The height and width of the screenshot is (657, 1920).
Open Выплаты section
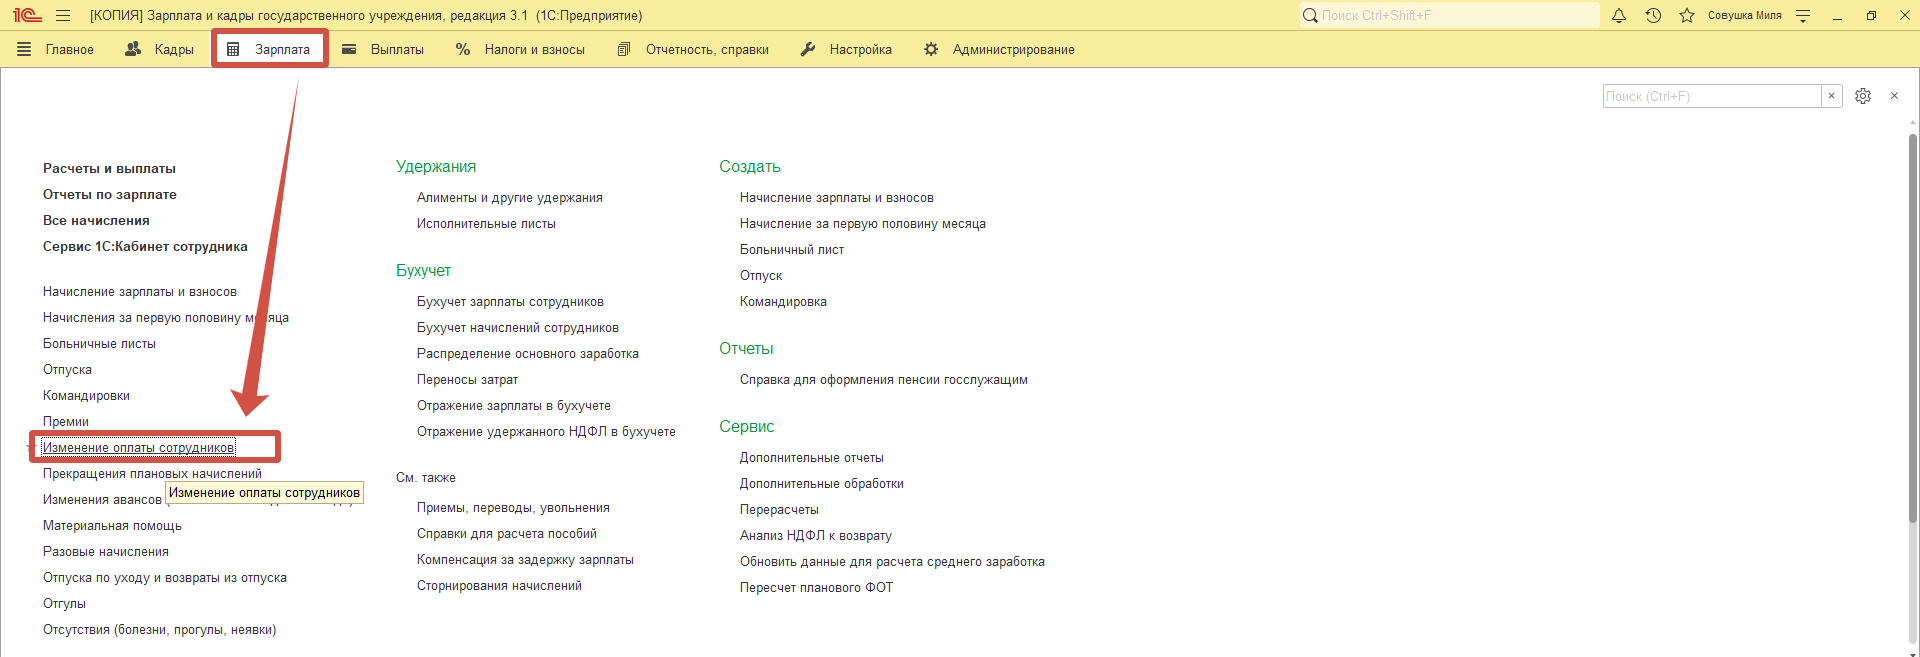(383, 49)
